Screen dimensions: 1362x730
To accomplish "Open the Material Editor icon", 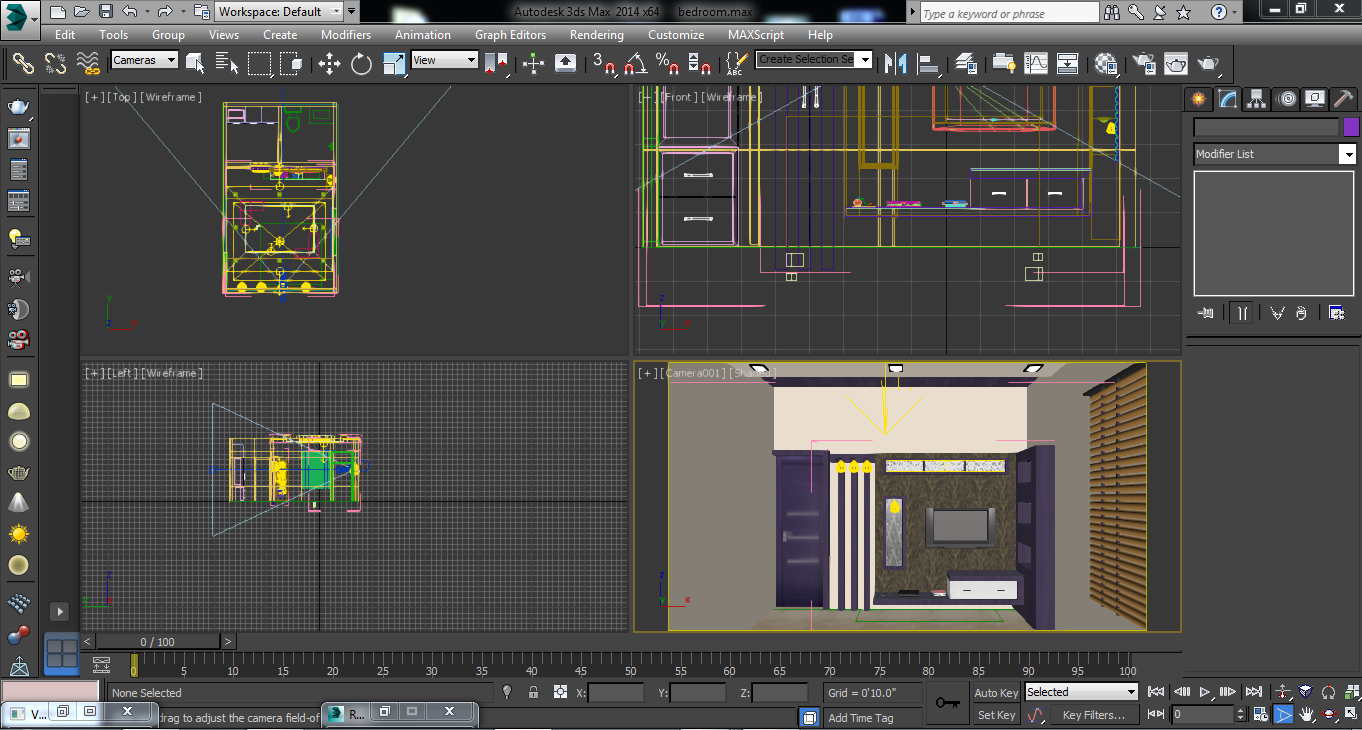I will tap(1106, 64).
